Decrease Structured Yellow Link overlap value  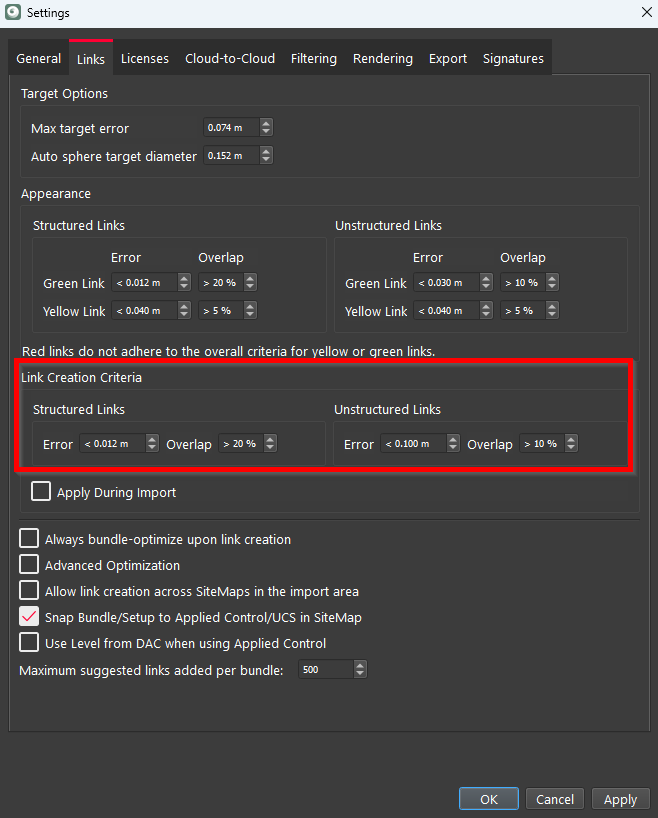click(250, 315)
